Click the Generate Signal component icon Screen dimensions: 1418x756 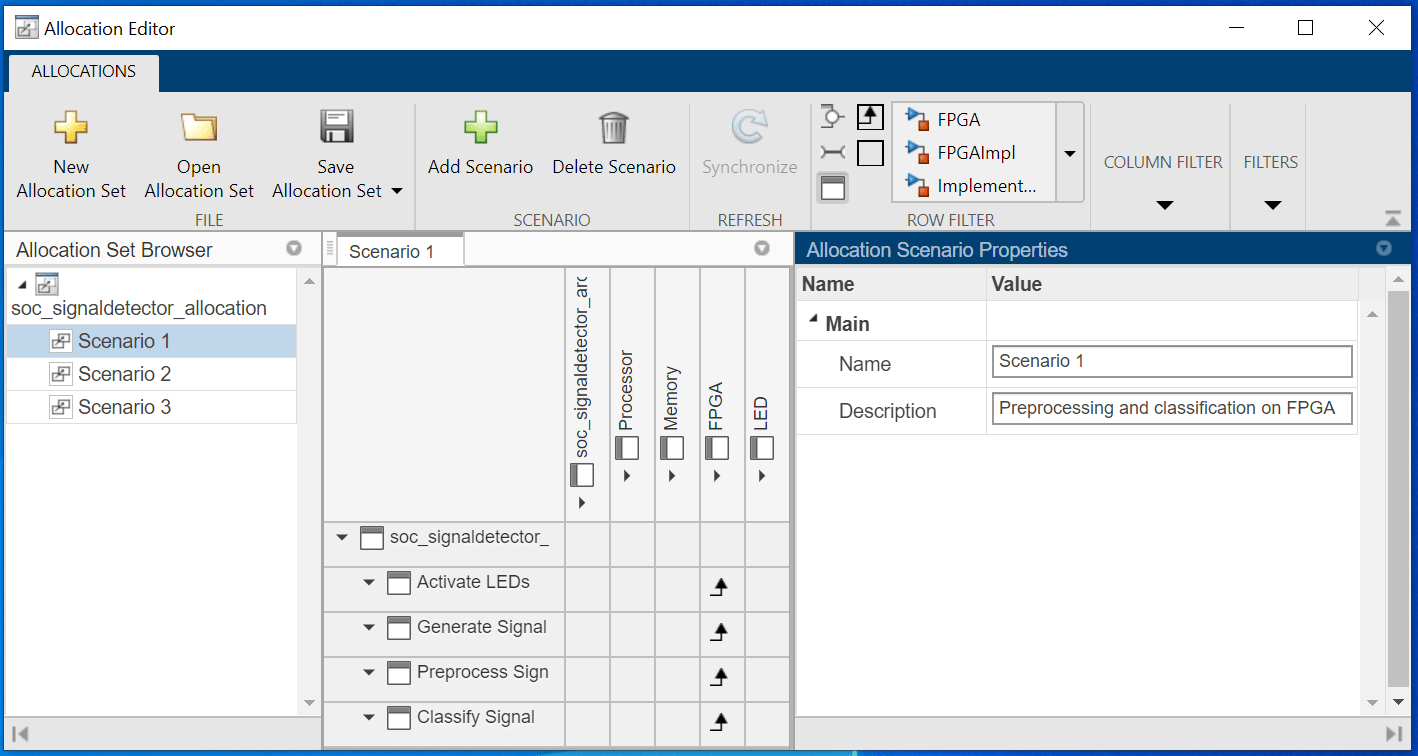pos(399,628)
